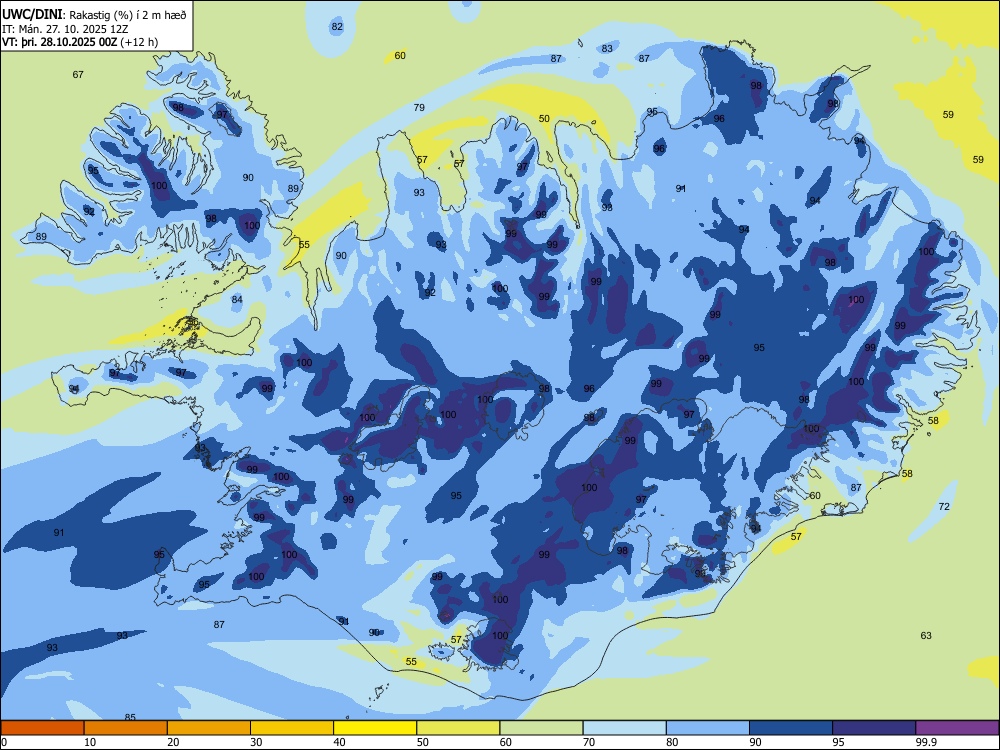Click the '85' humidity value on the map

click(x=130, y=717)
